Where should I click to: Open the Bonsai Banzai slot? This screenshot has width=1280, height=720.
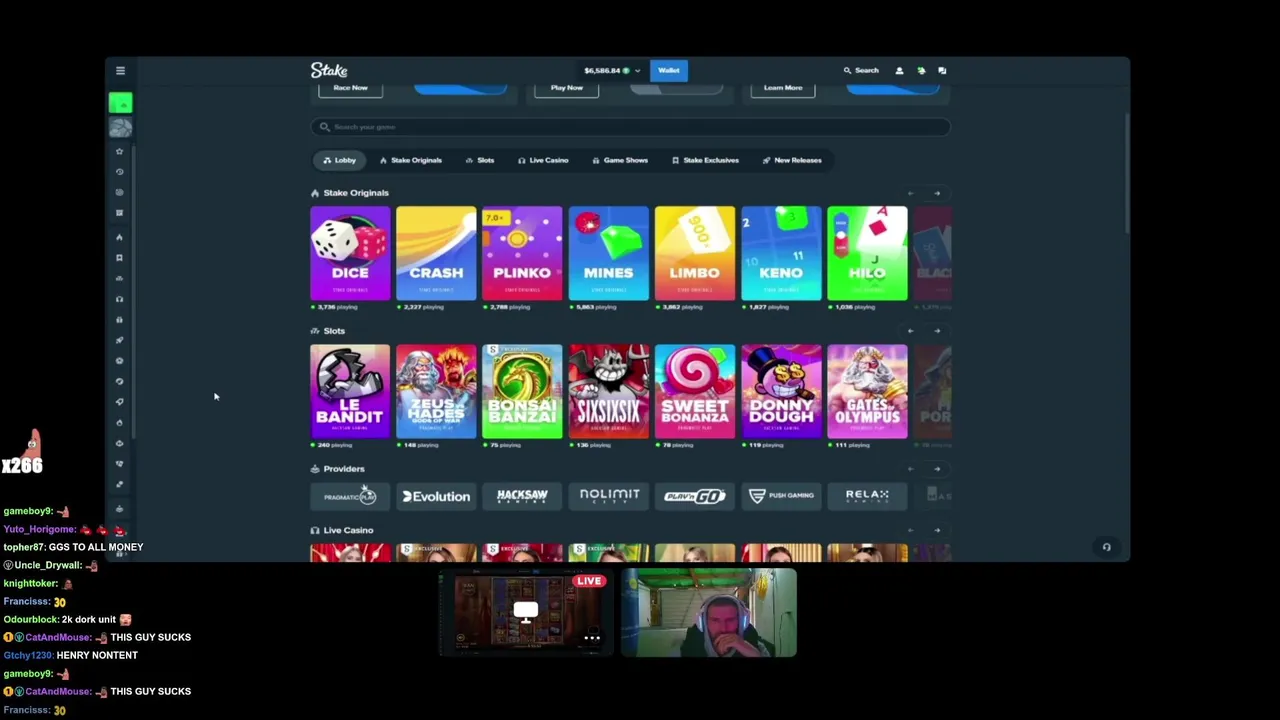pos(522,391)
